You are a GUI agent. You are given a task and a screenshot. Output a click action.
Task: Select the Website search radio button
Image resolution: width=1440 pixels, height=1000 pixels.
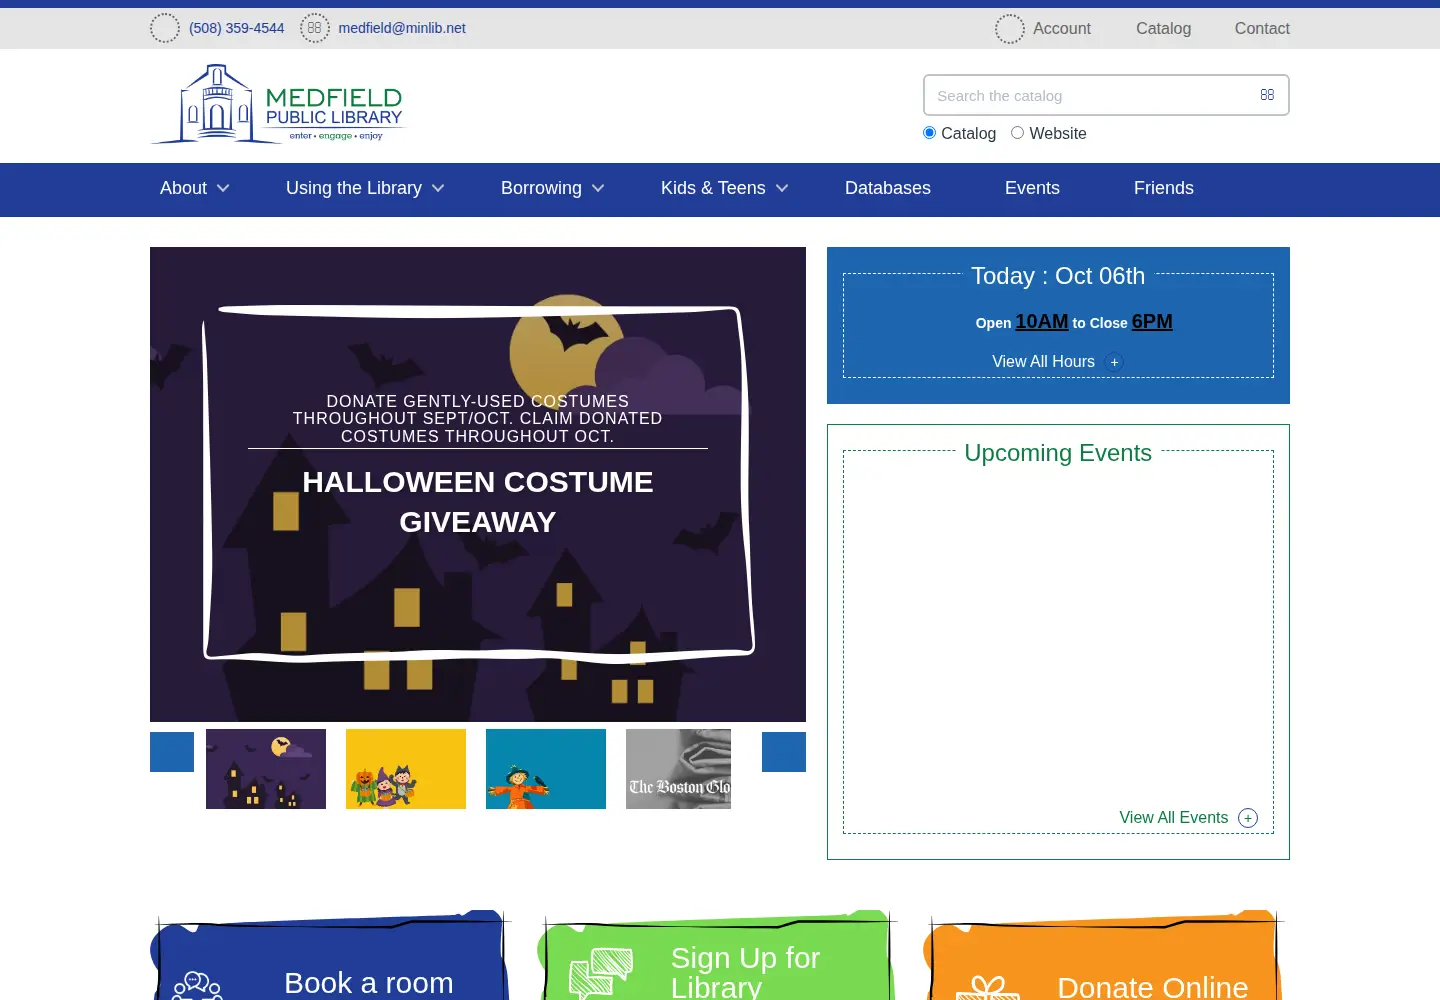click(x=1018, y=133)
